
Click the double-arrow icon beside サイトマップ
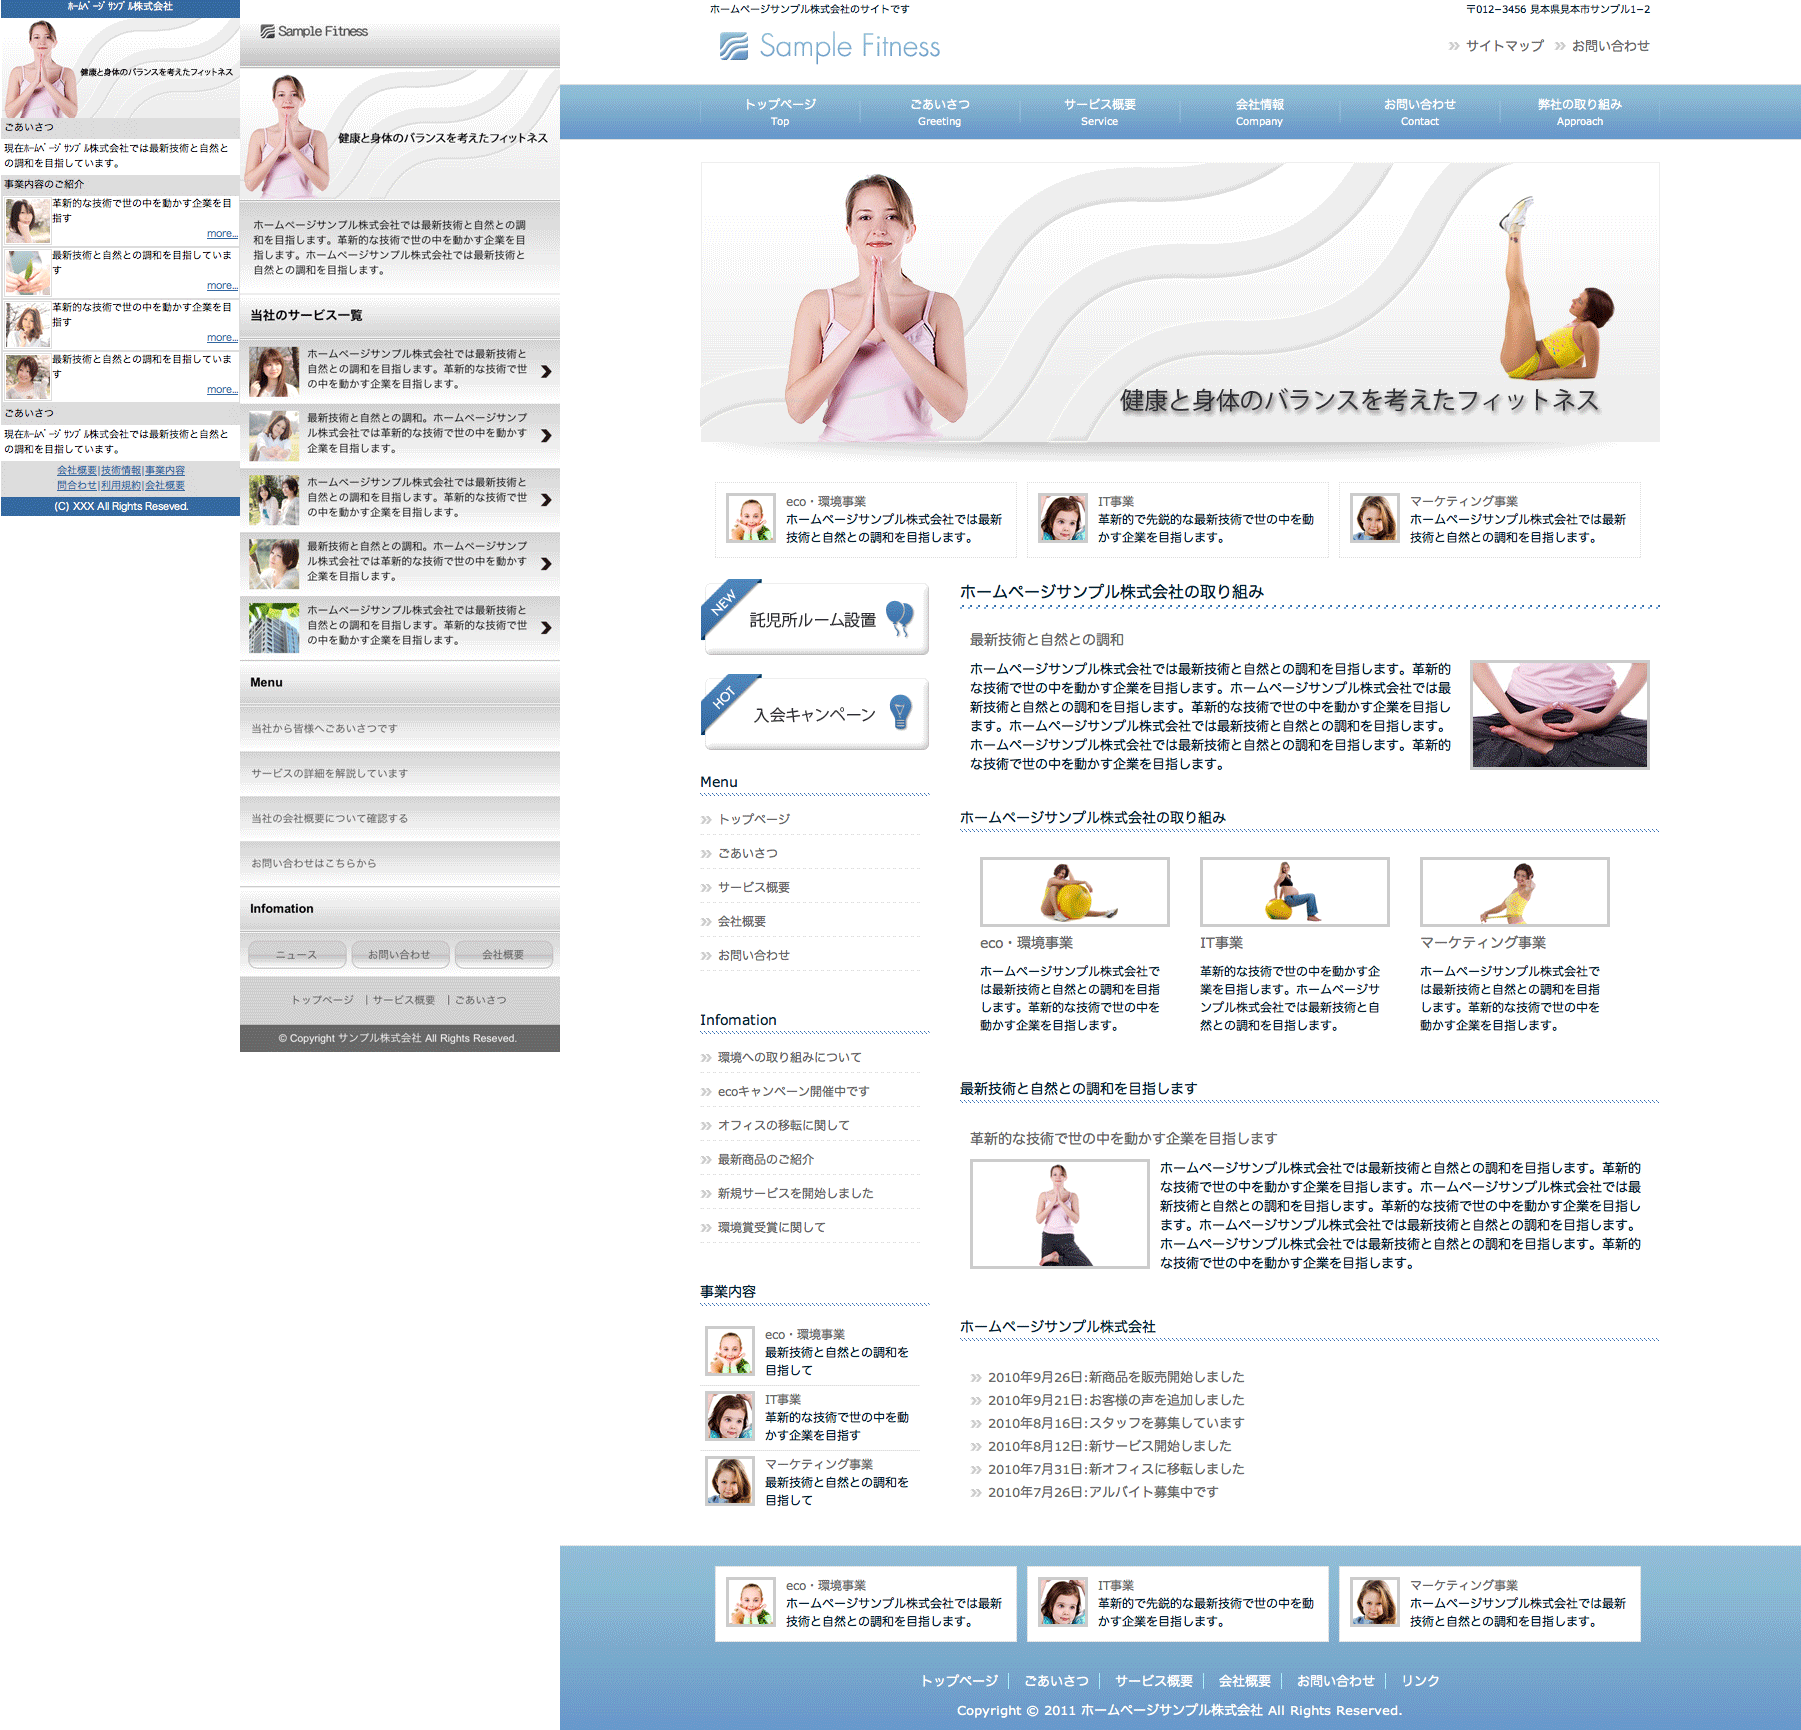click(1454, 46)
